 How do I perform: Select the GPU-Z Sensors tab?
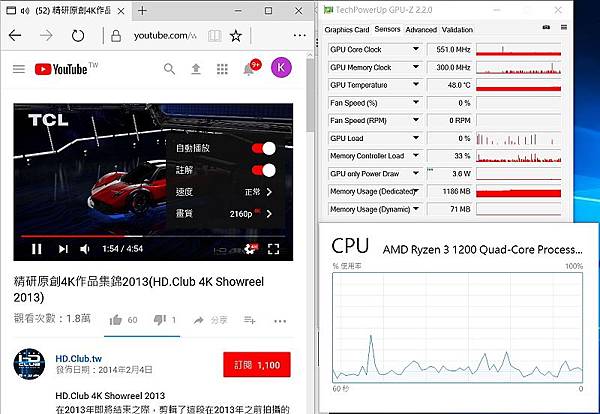point(387,29)
